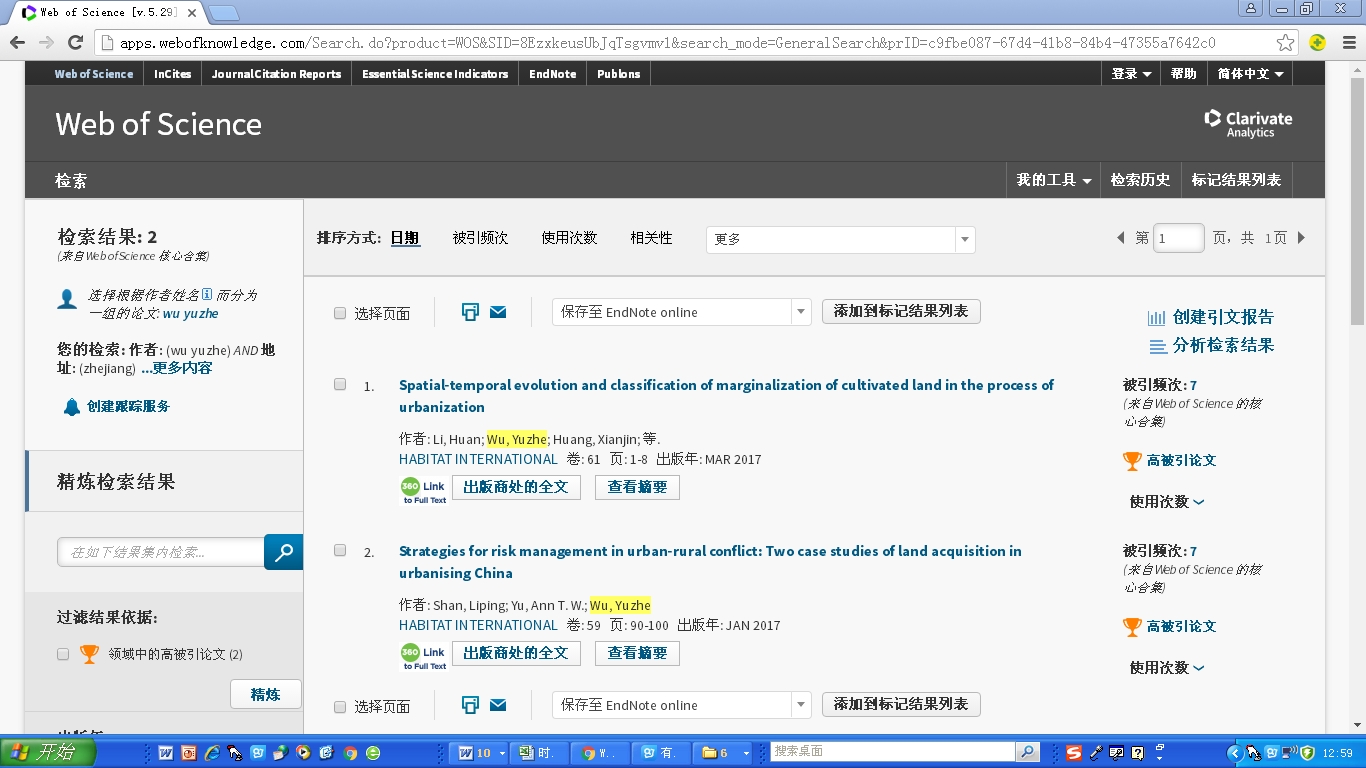Click 查看摘要 for result 2
This screenshot has height=768, width=1366.
(x=637, y=653)
